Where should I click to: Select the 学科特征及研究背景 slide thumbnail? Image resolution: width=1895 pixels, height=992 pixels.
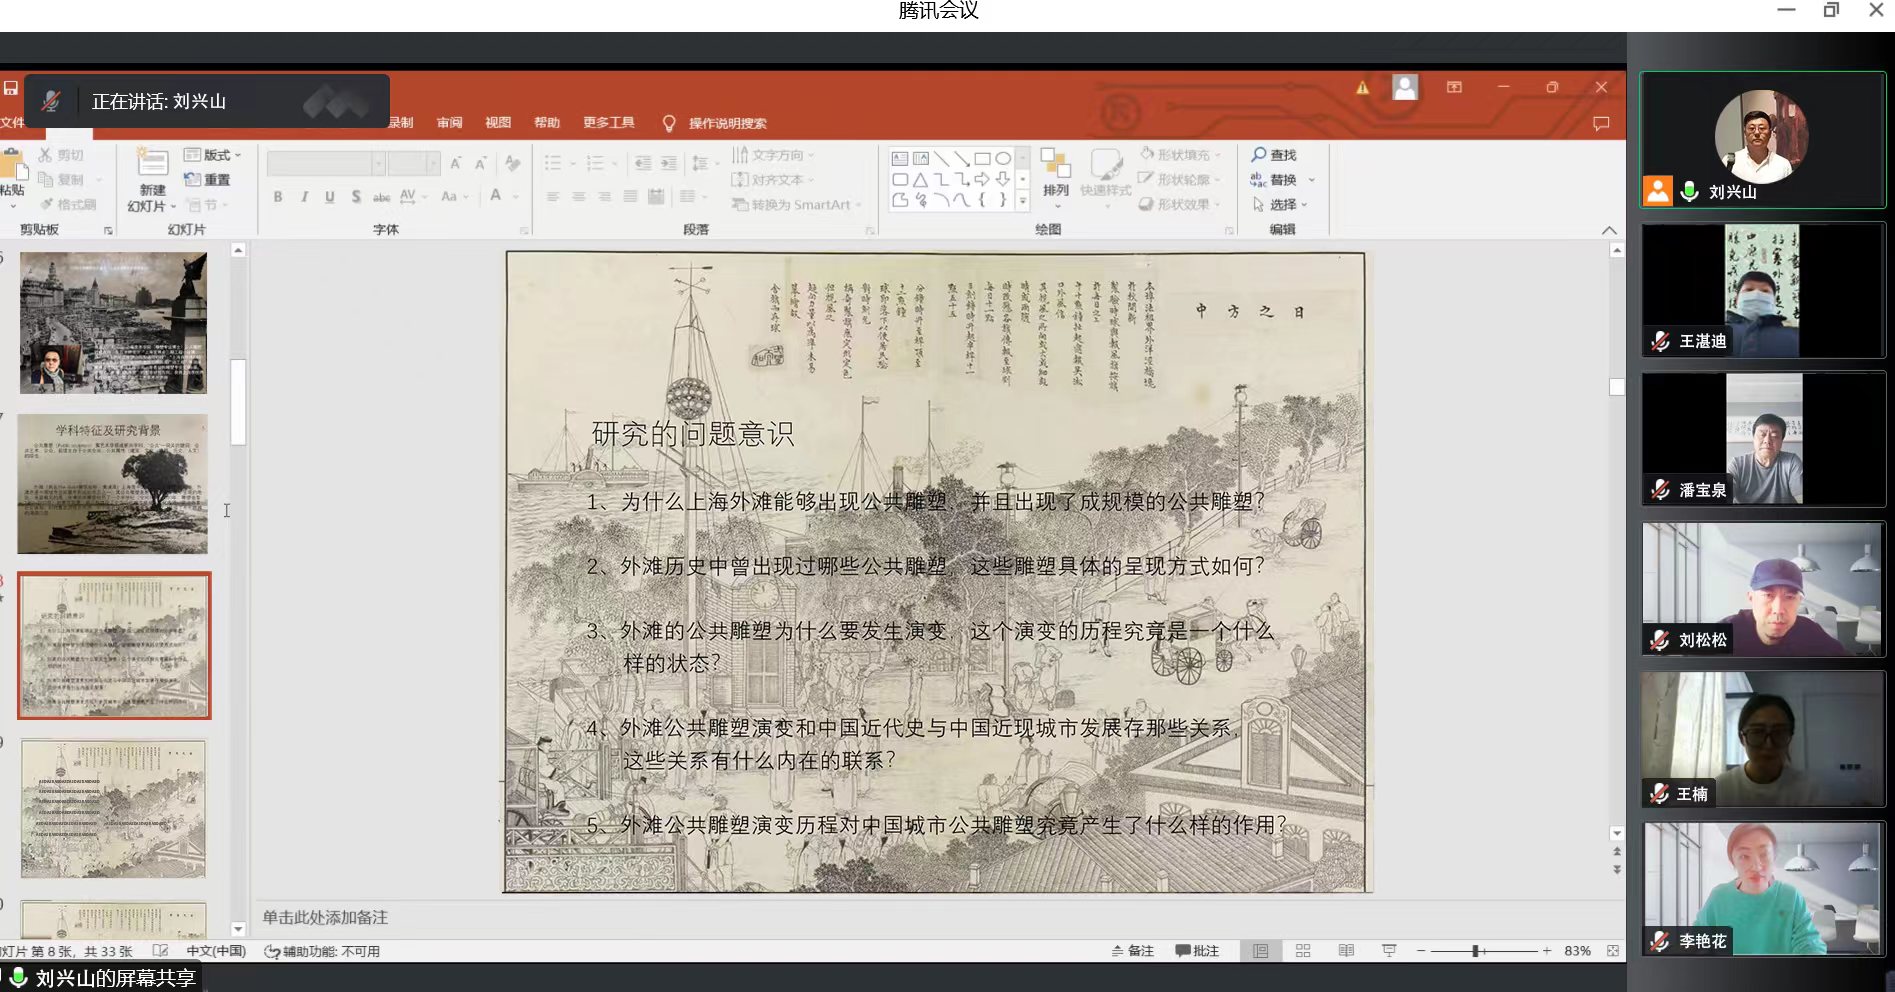point(113,484)
